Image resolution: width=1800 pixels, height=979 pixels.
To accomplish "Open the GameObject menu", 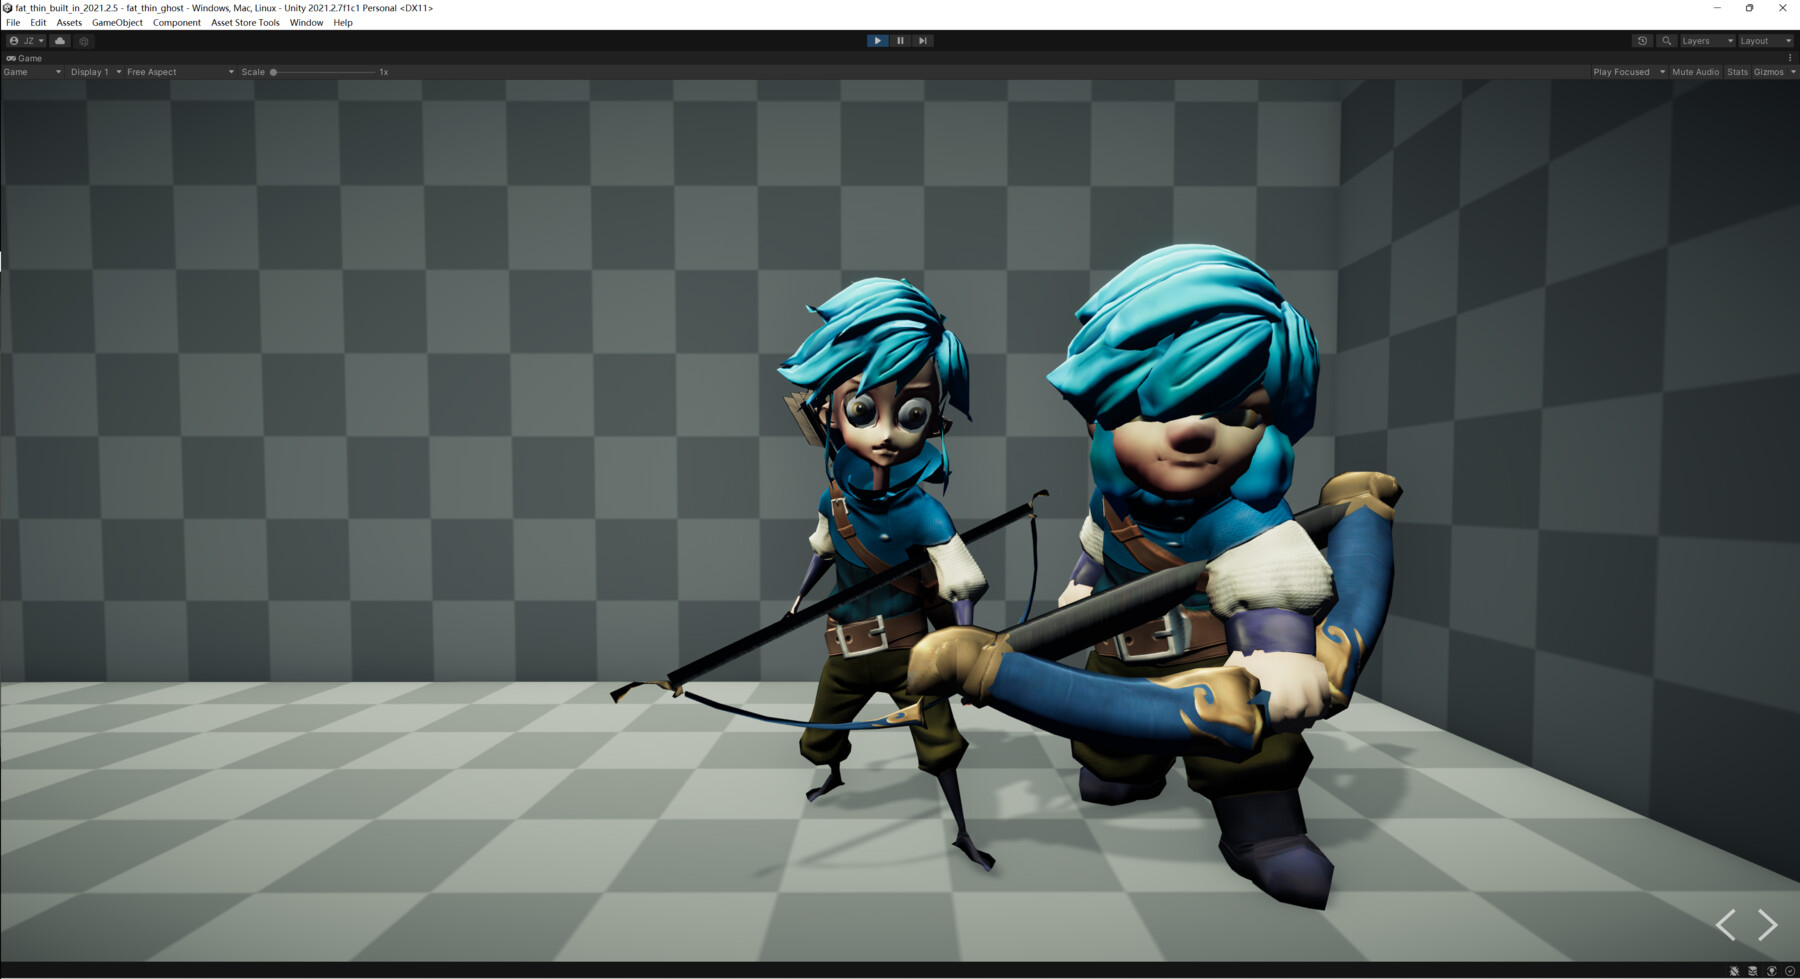I will 115,22.
